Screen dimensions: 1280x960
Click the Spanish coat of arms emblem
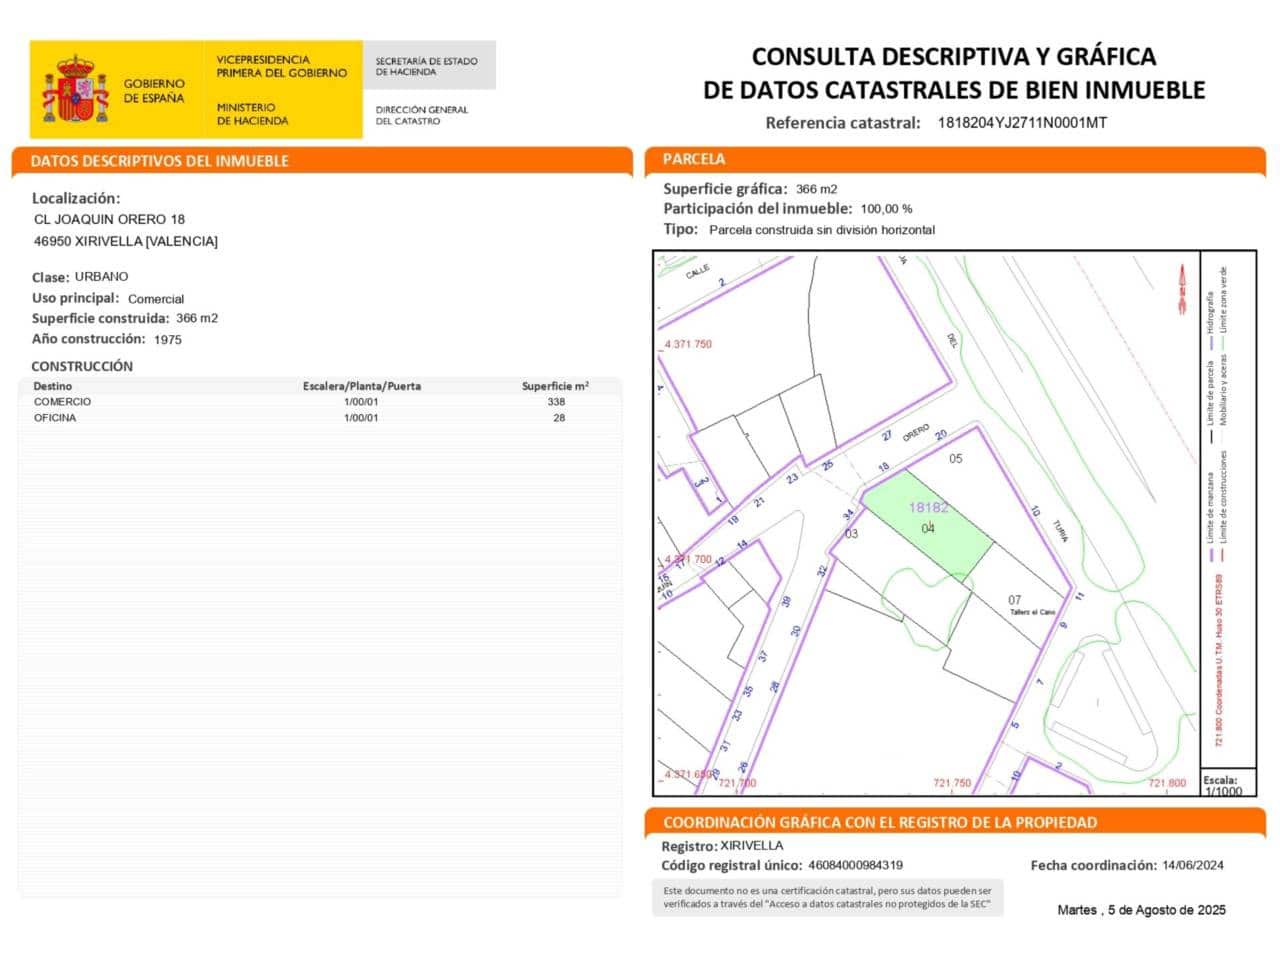[76, 88]
